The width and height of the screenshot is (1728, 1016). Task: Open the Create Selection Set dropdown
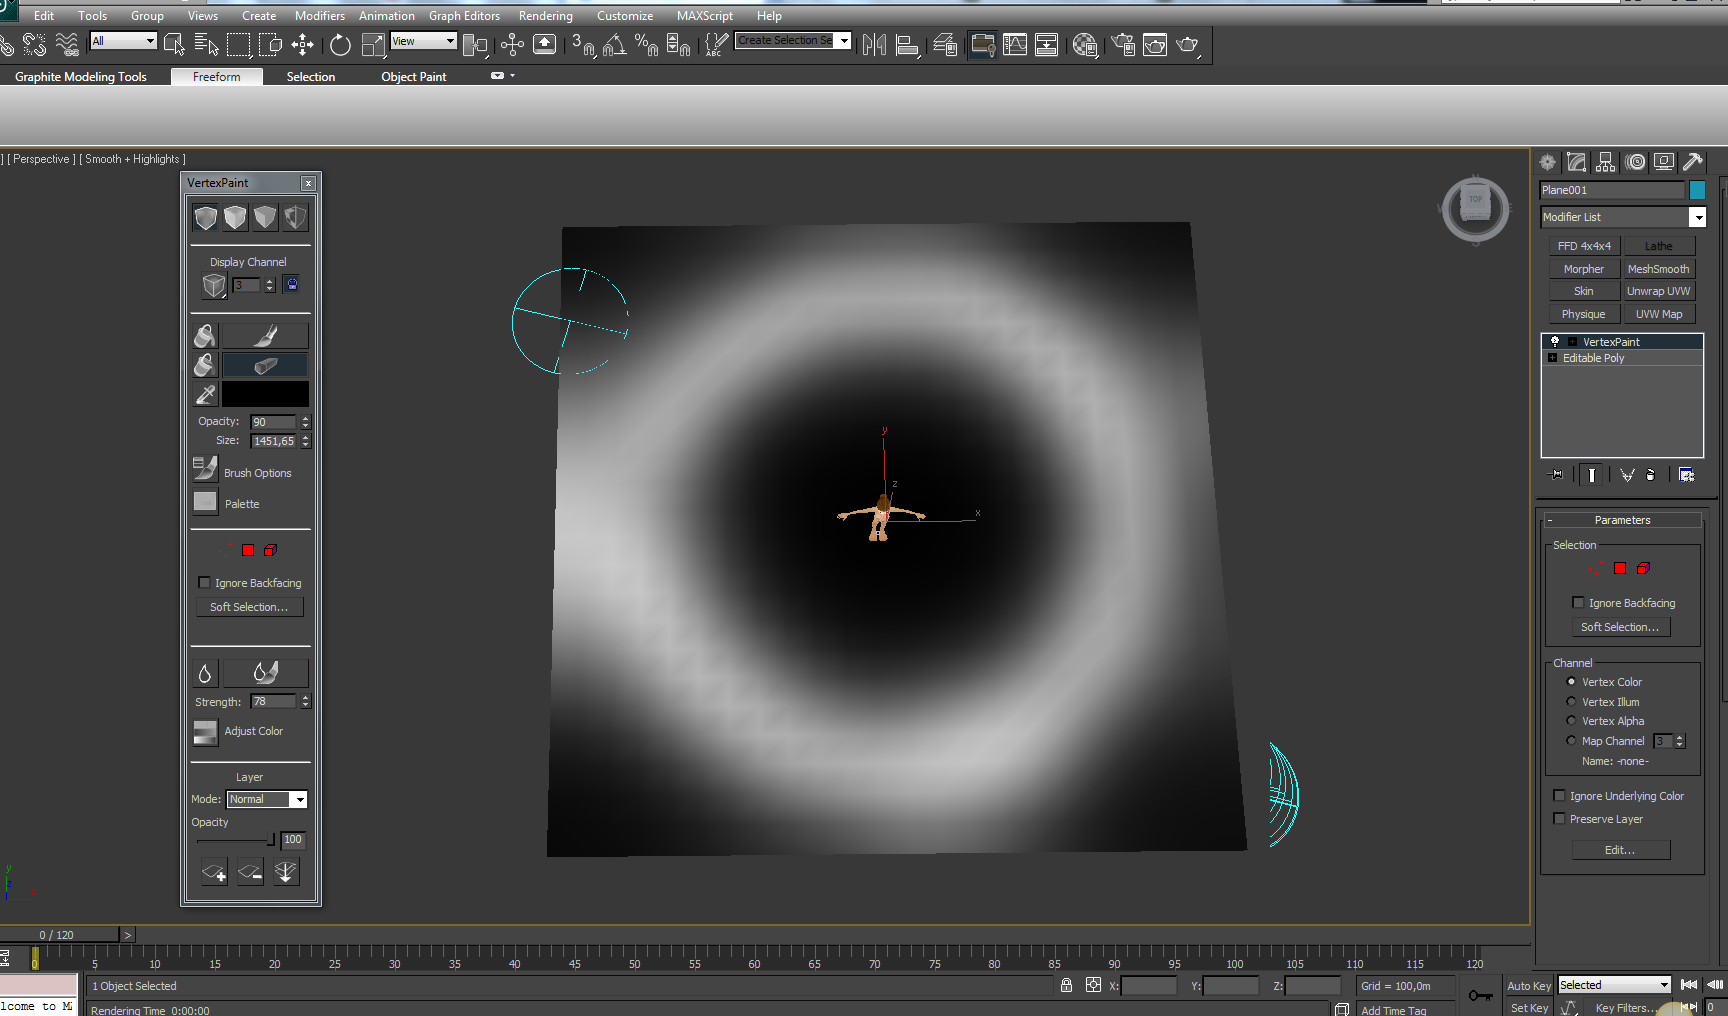844,41
